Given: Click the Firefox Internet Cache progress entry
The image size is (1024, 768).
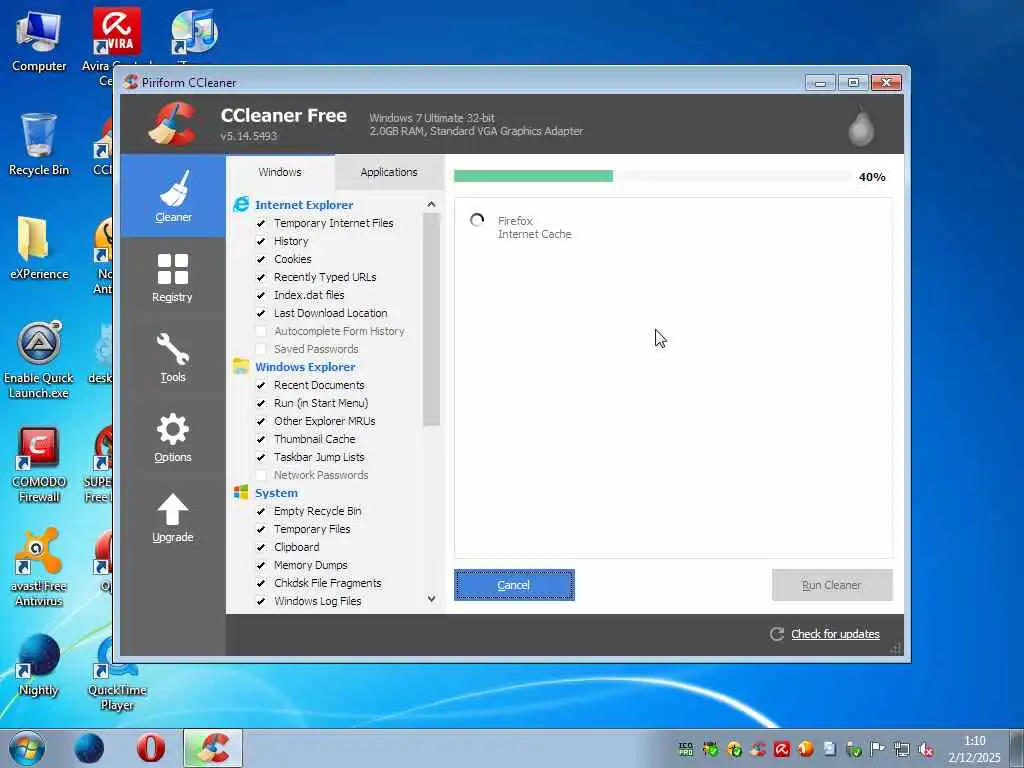Looking at the screenshot, I should coord(520,227).
